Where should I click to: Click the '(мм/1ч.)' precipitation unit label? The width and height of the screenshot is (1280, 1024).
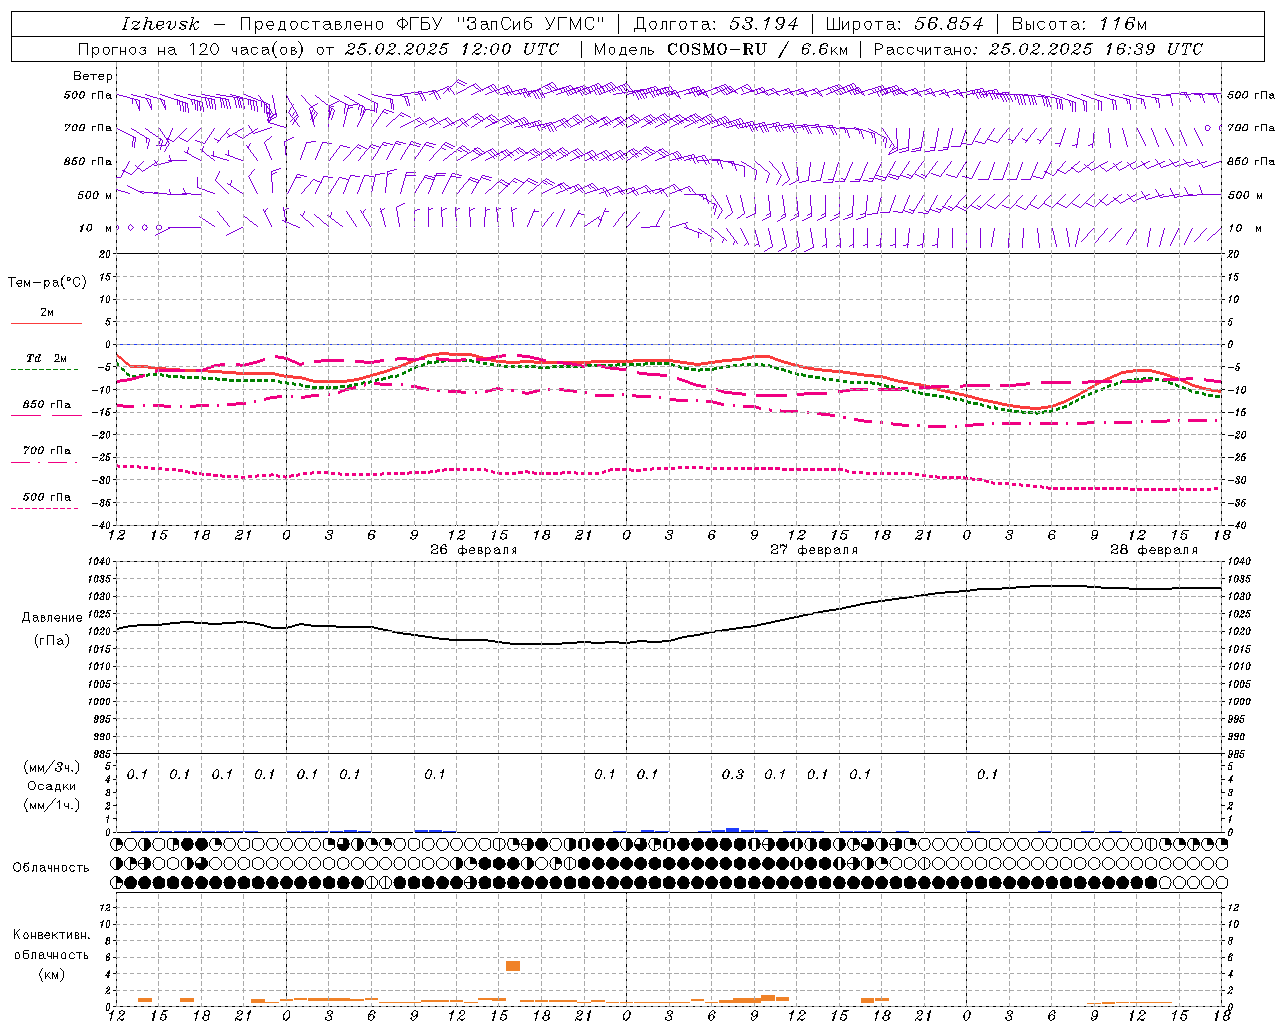pos(52,805)
